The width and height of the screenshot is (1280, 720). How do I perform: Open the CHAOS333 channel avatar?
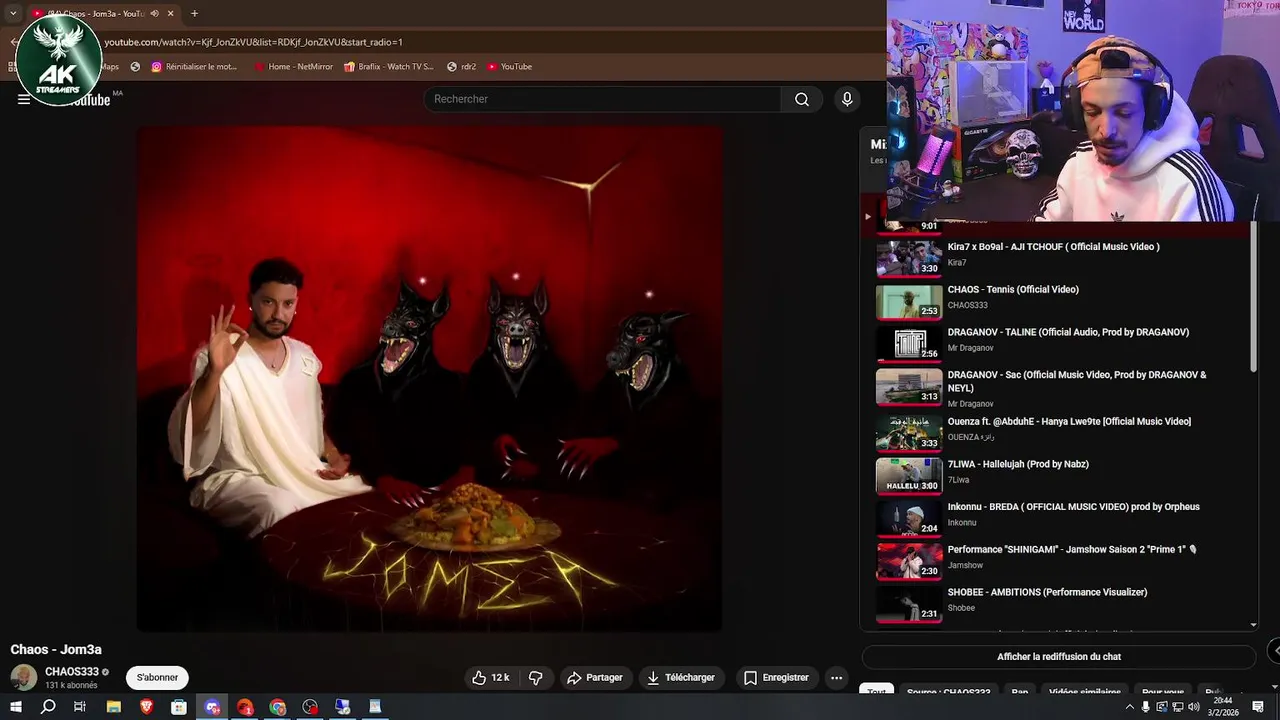click(24, 677)
